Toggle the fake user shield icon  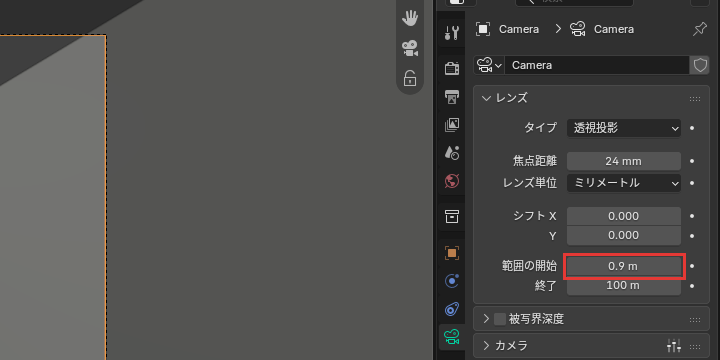coord(700,65)
